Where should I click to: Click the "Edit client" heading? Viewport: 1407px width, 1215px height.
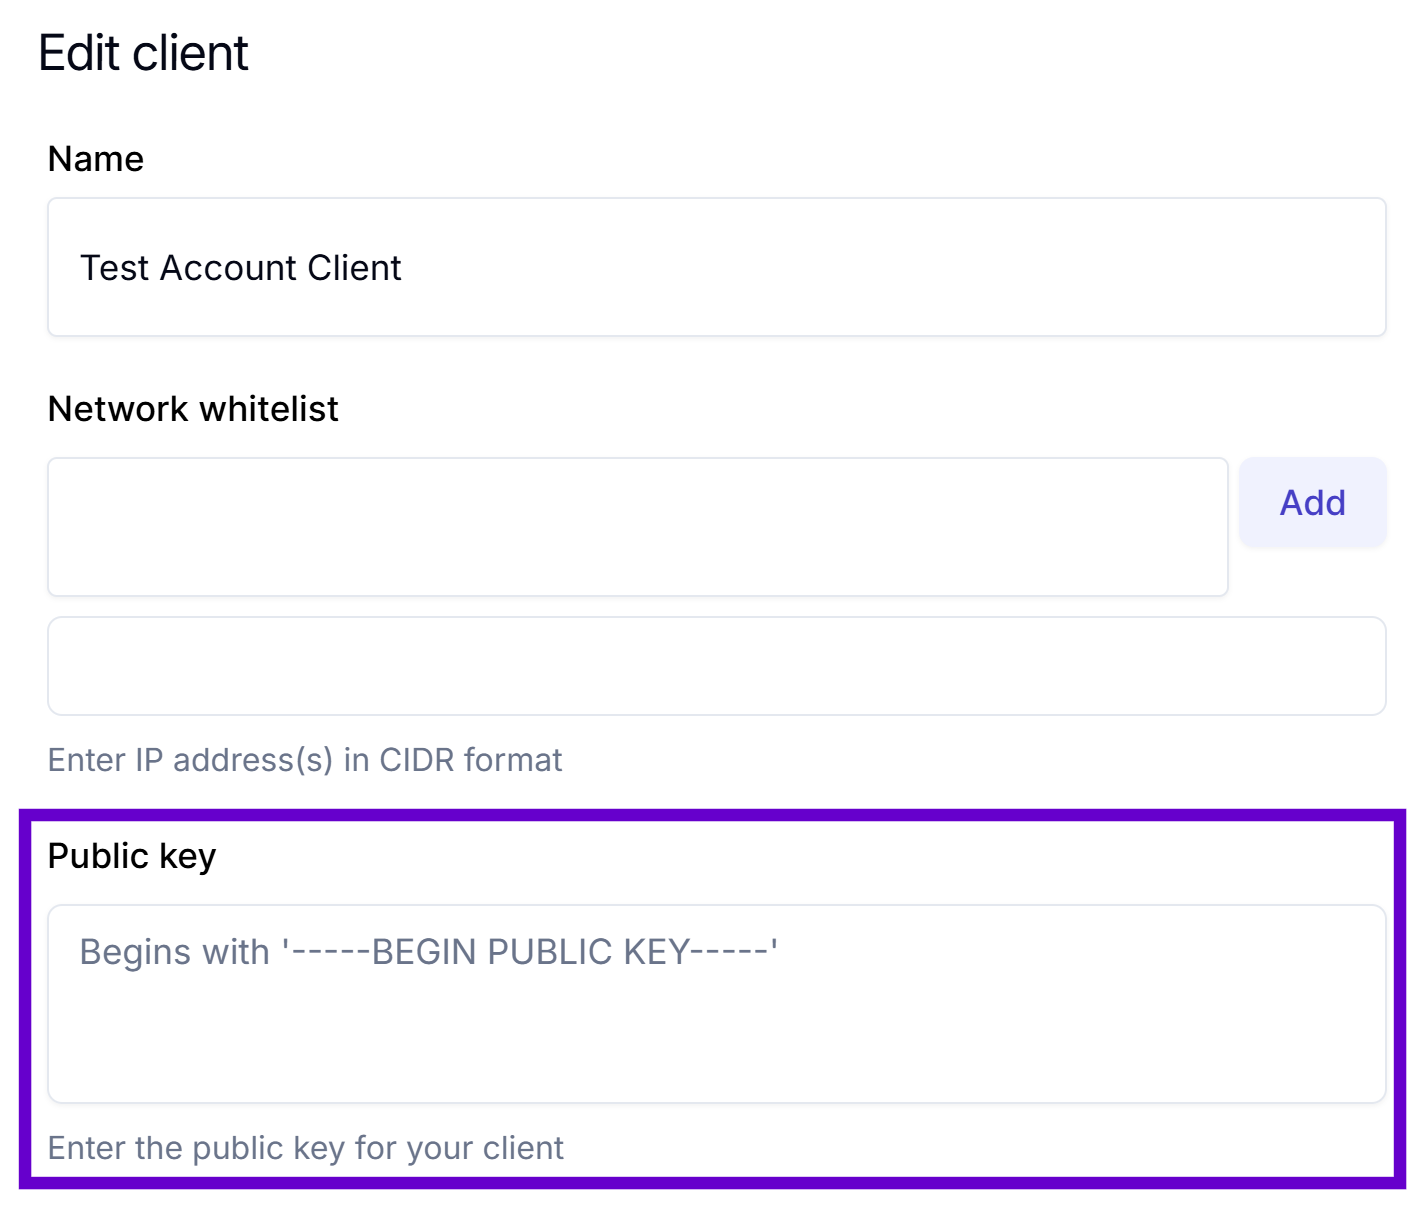(x=143, y=53)
